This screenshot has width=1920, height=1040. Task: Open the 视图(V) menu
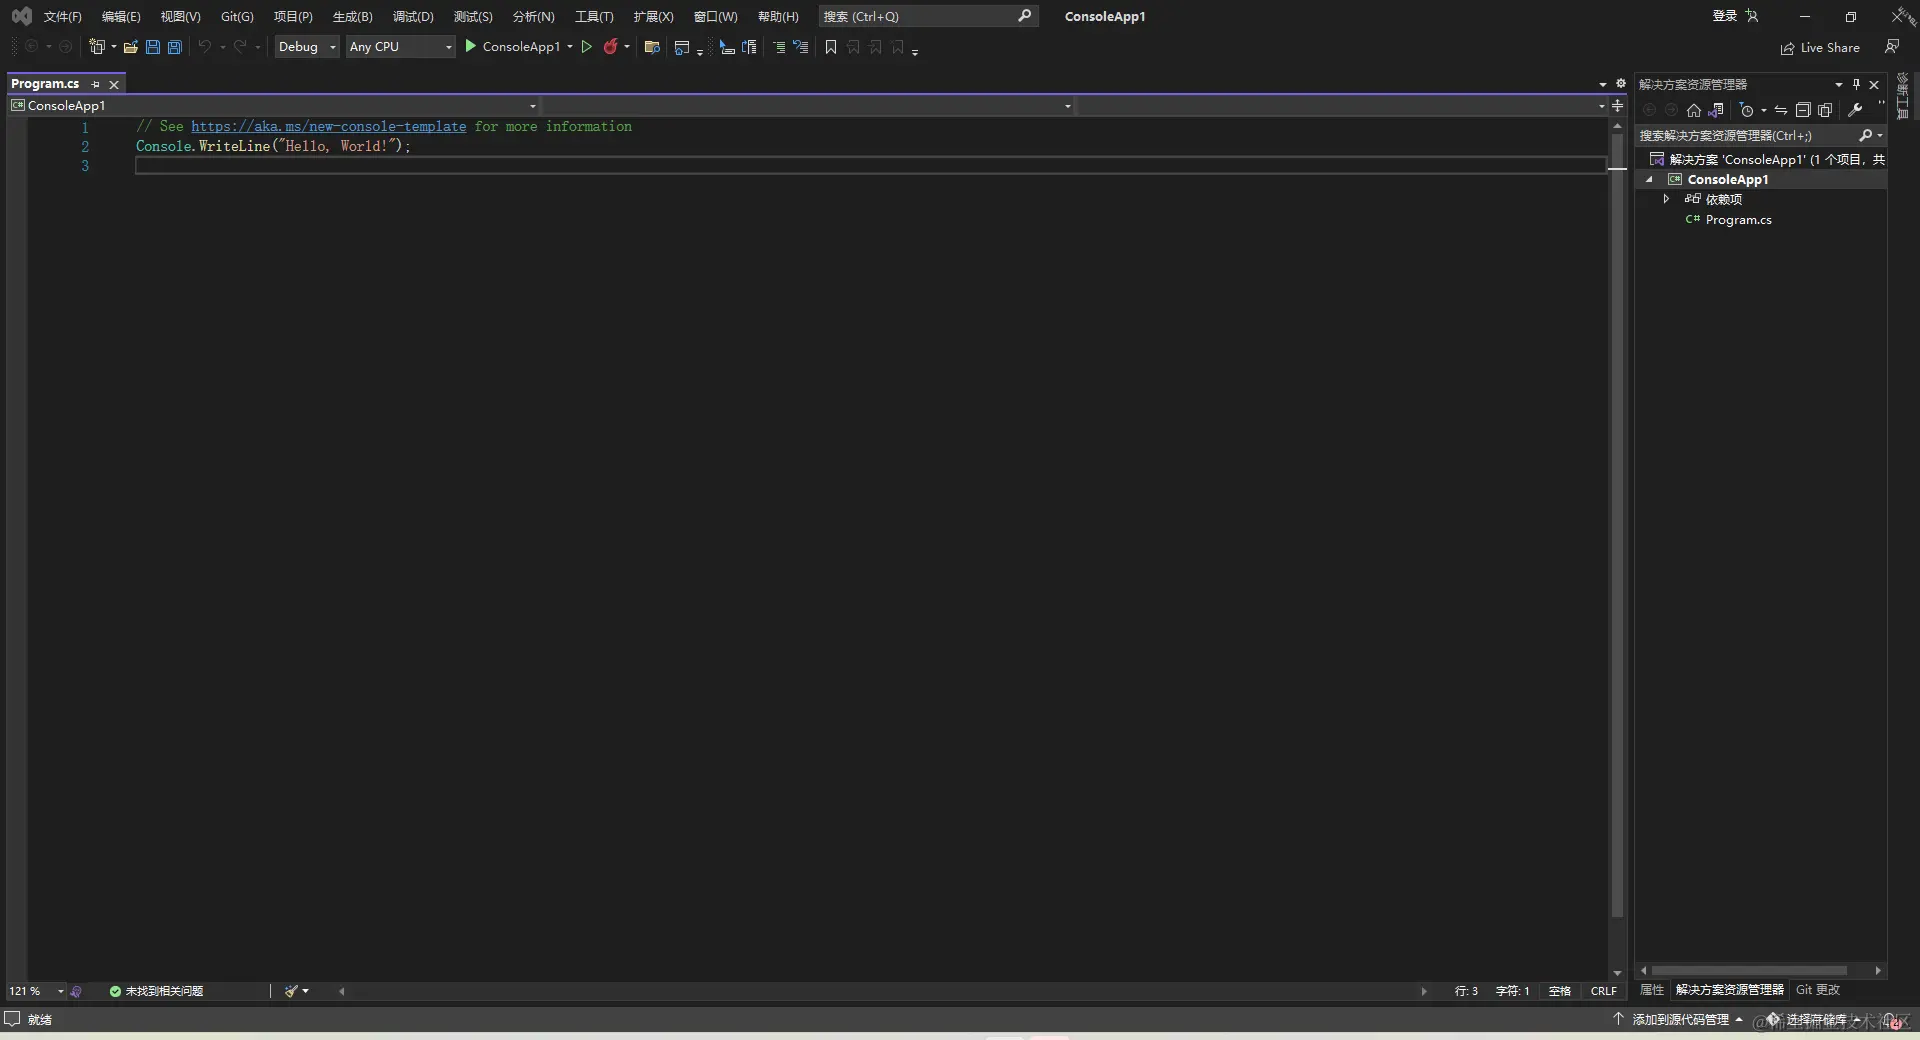180,16
